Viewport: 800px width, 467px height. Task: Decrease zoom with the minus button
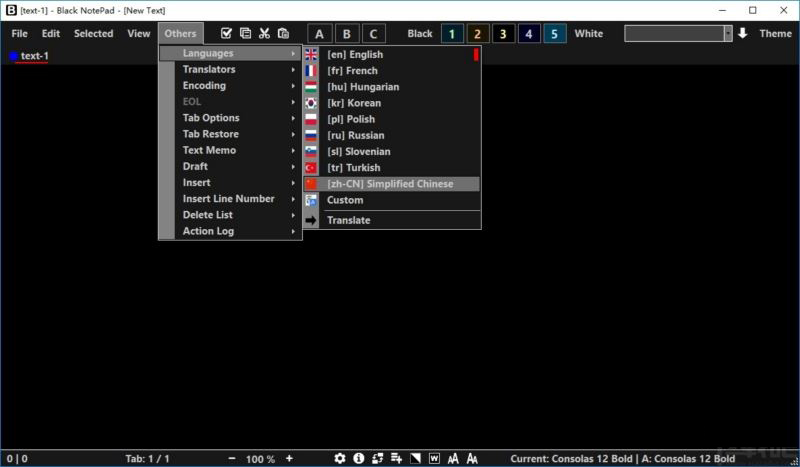232,458
